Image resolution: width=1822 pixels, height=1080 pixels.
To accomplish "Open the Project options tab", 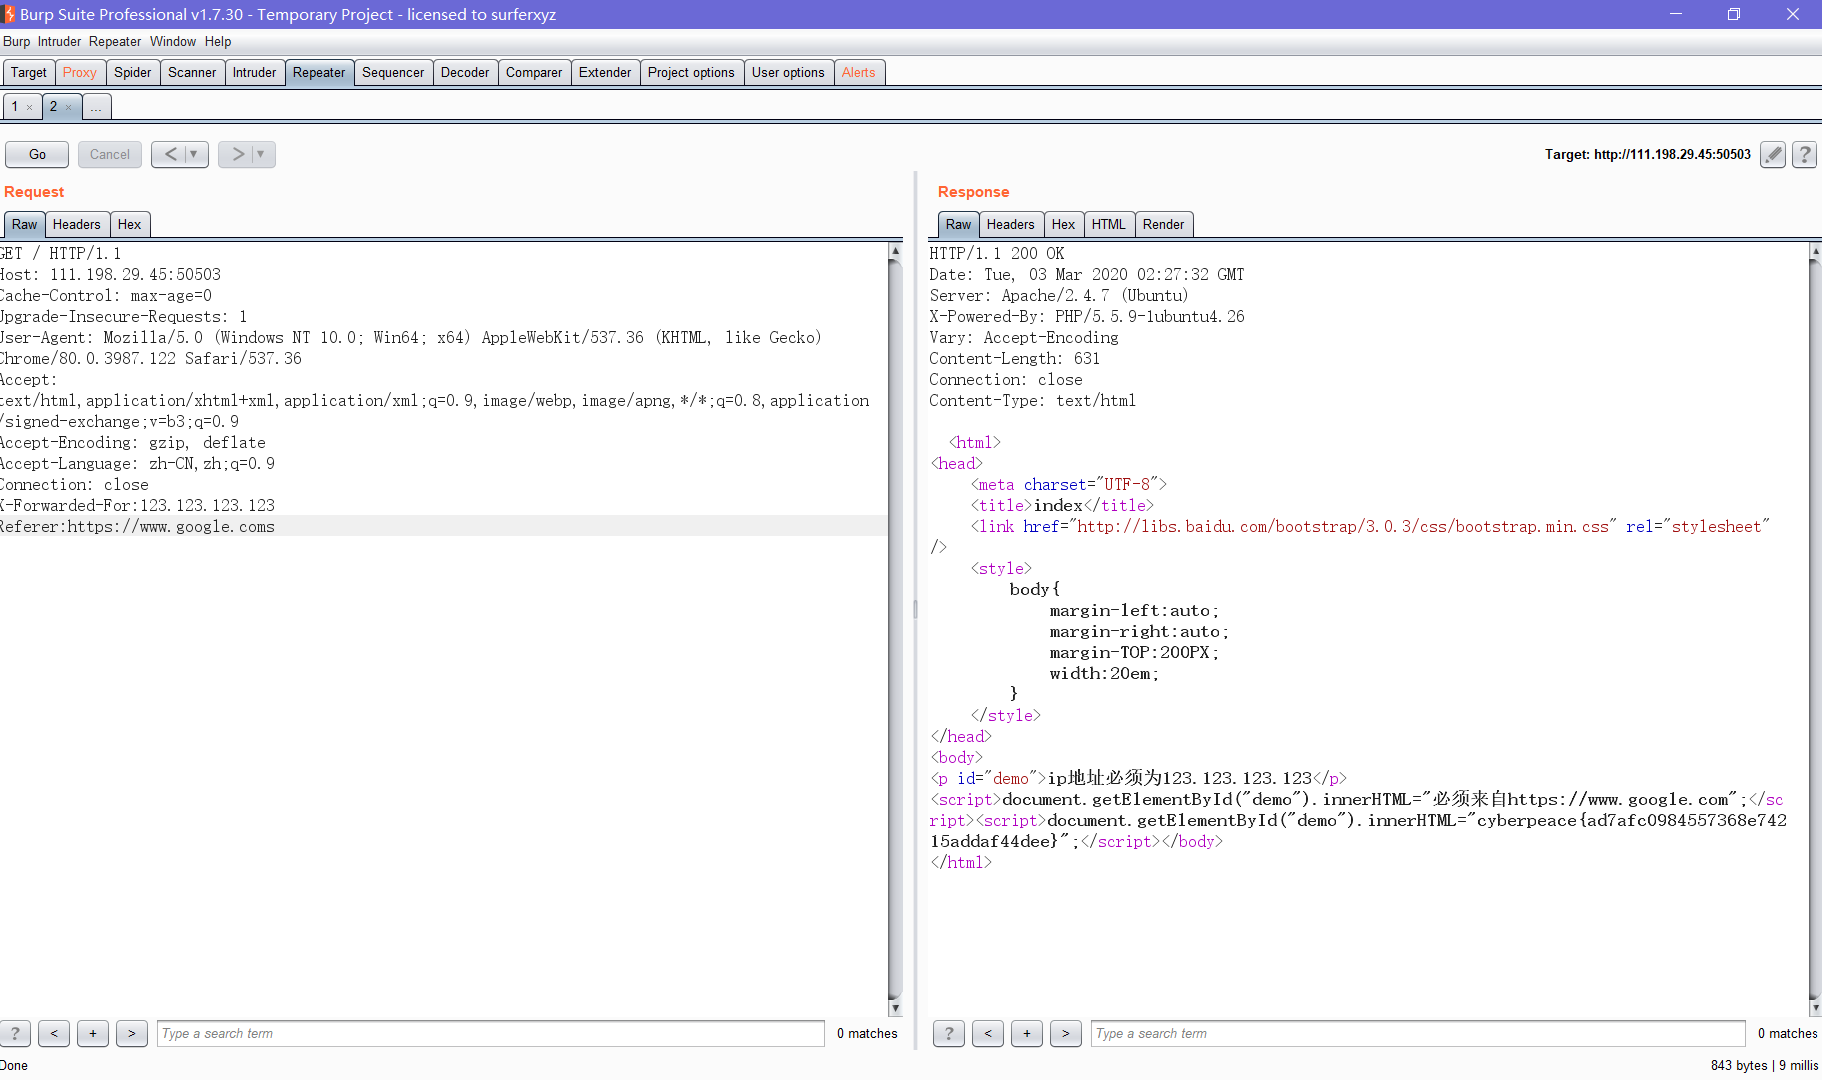I will pos(691,72).
